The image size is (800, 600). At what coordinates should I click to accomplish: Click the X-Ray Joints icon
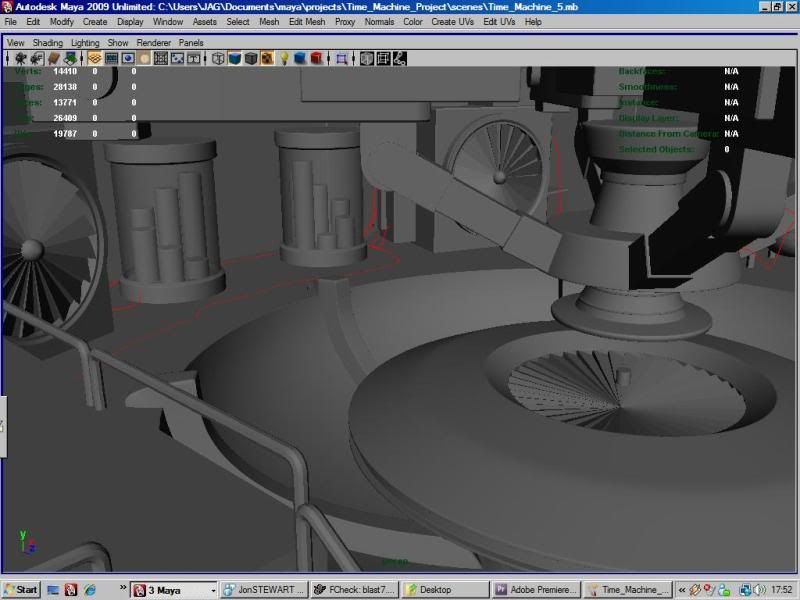399,59
